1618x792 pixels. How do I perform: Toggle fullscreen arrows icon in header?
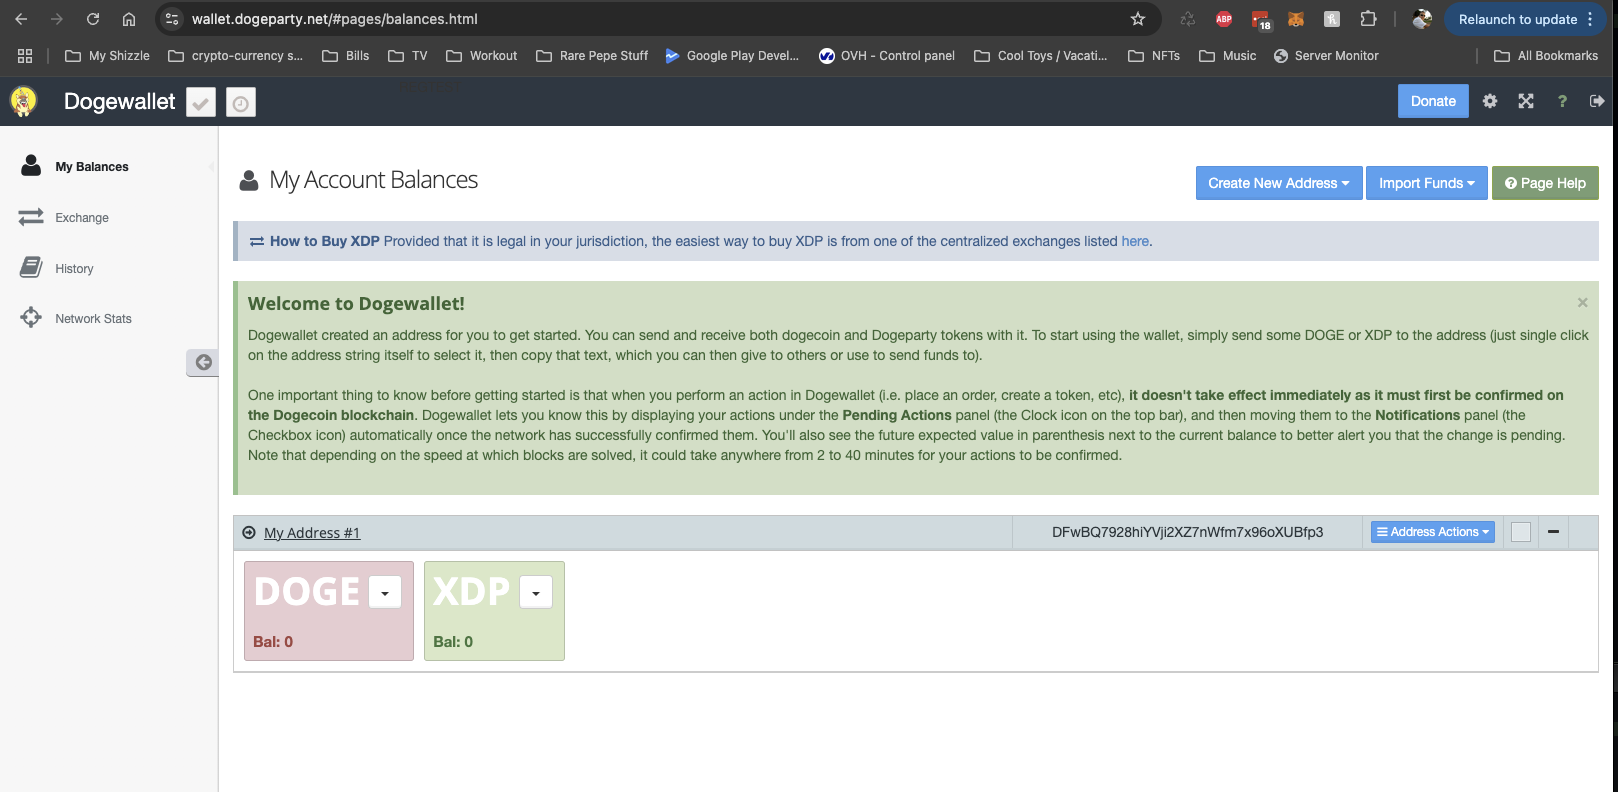(1526, 101)
